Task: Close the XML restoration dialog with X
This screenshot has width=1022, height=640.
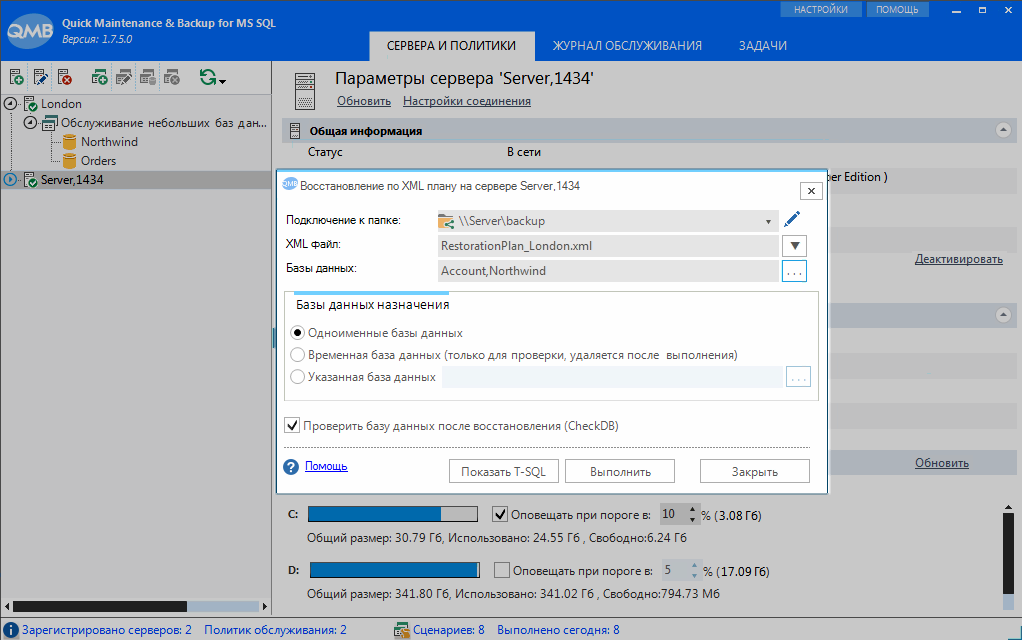Action: [x=811, y=191]
